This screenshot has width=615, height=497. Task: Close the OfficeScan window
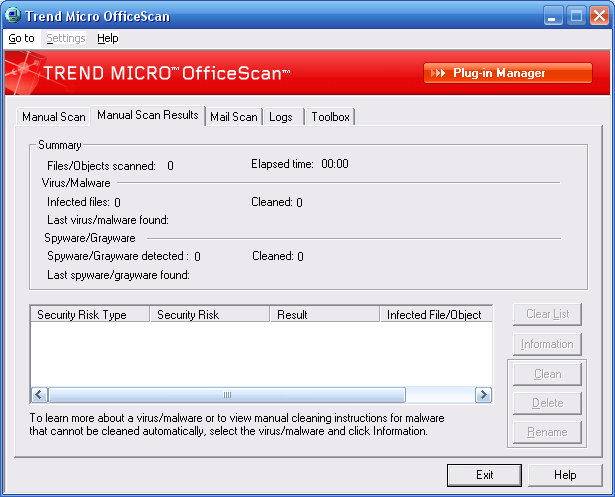point(600,16)
